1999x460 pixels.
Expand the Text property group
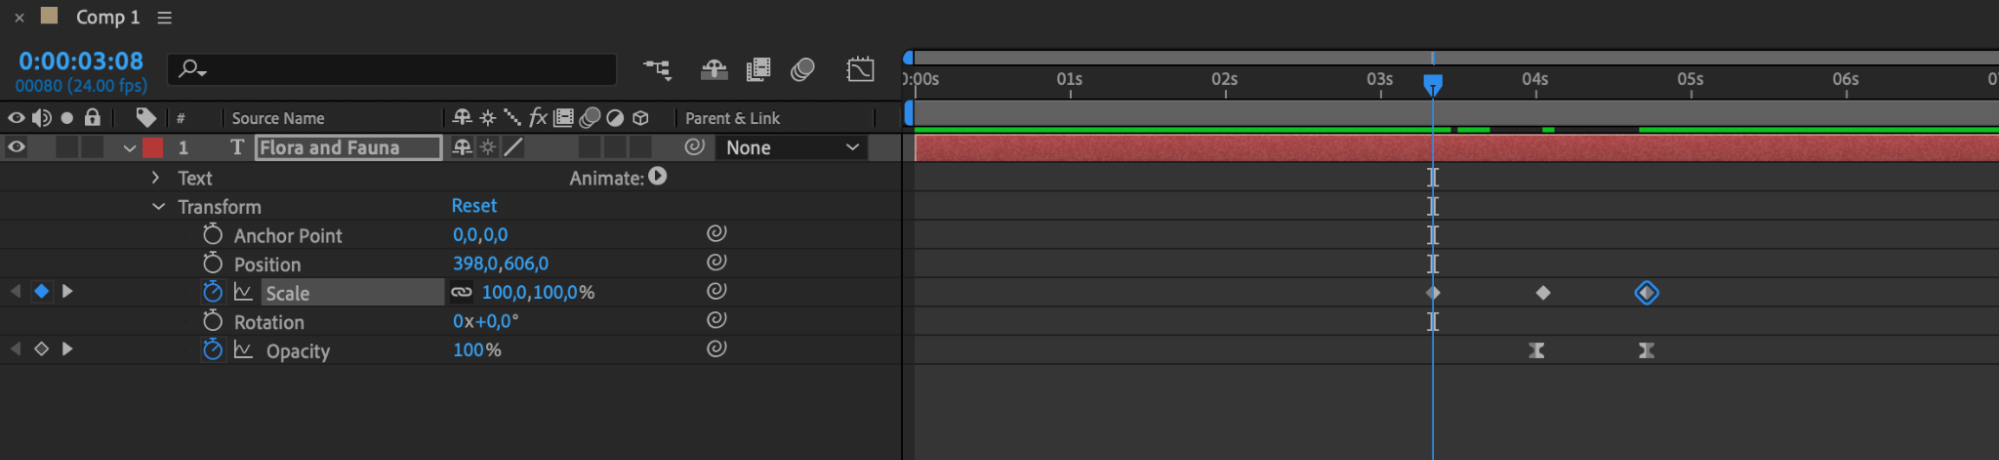155,178
